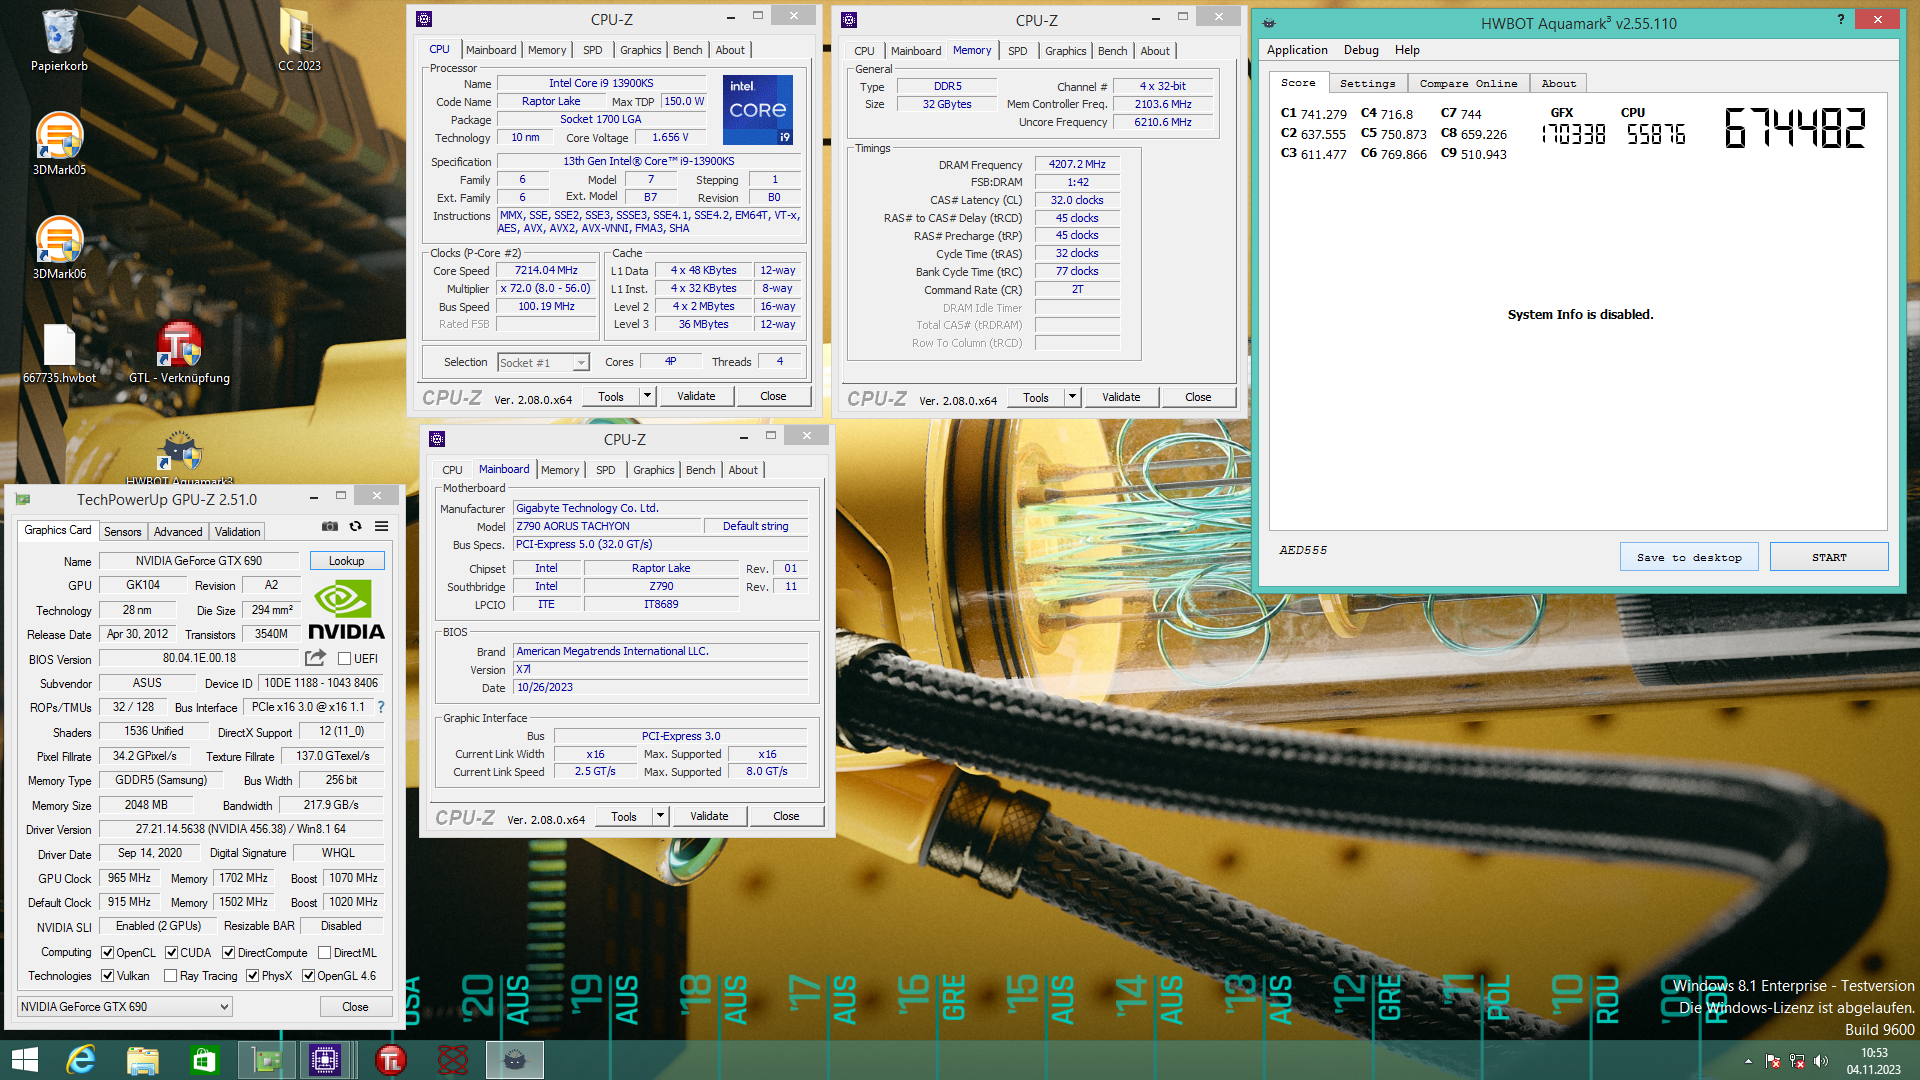
Task: Switch to Compare Online tab in Aquamark
Action: coord(1468,83)
